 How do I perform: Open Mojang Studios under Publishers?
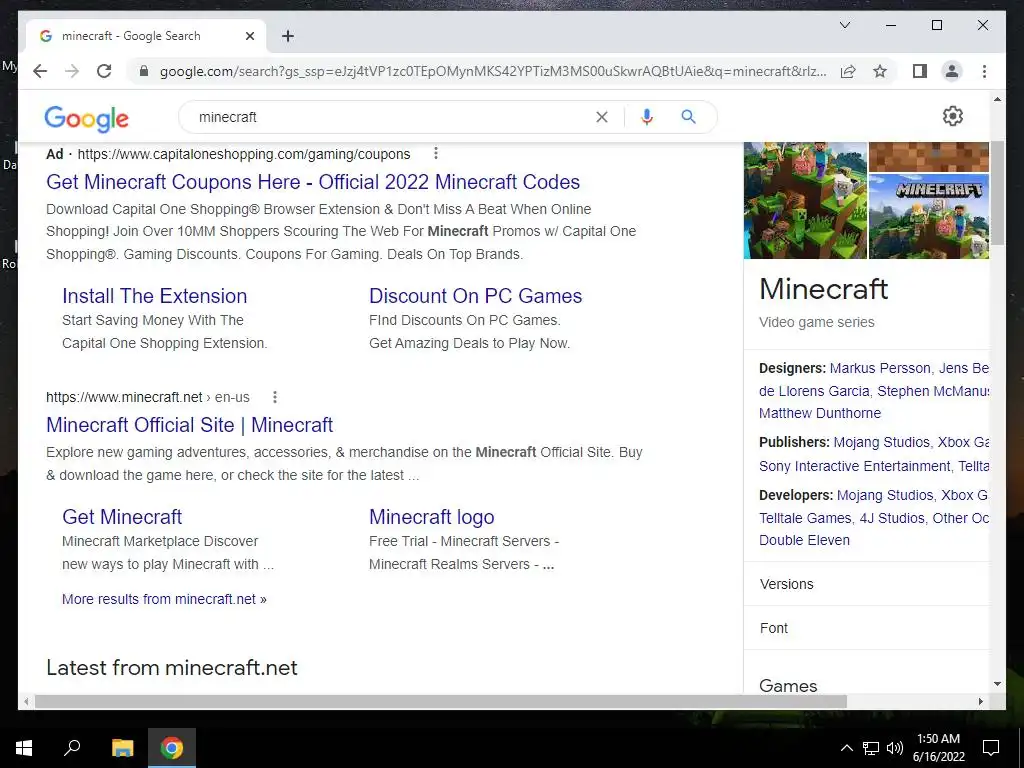tap(882, 442)
